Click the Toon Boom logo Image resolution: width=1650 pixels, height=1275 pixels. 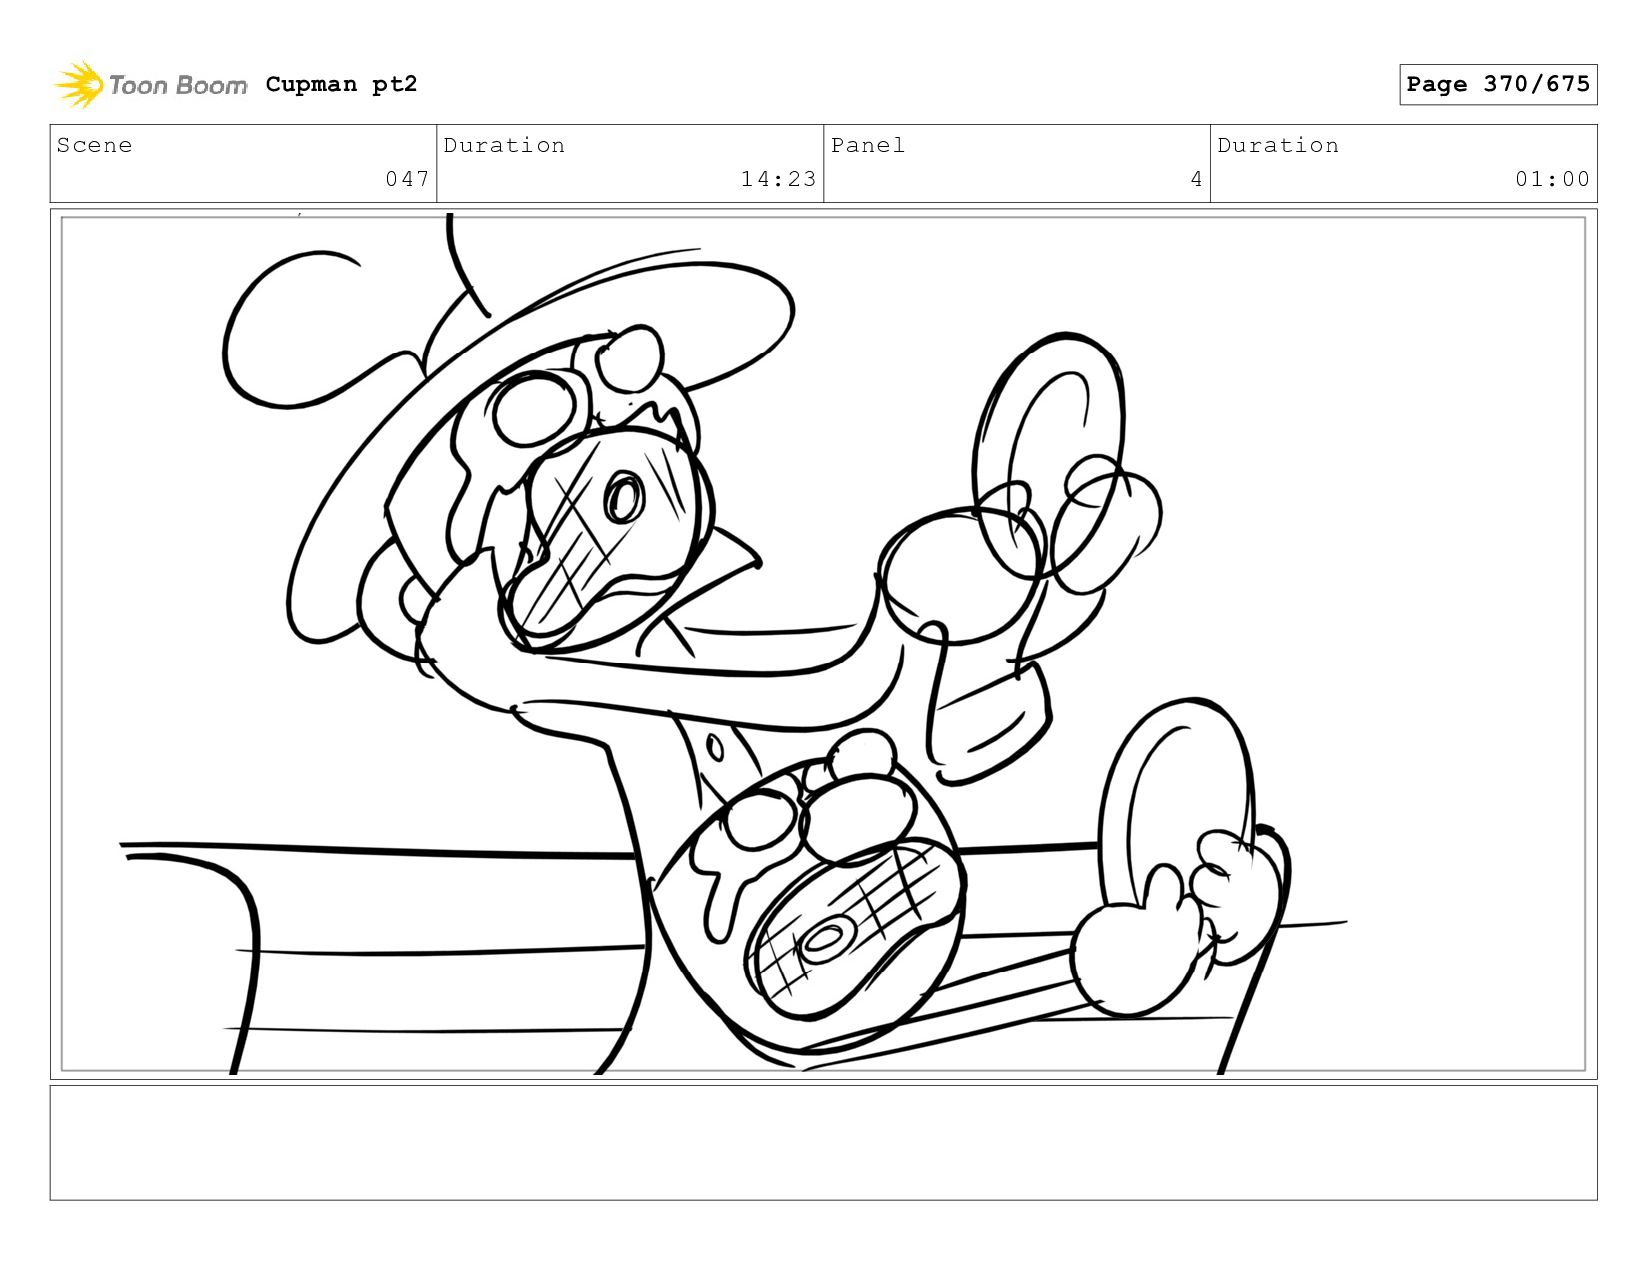pyautogui.click(x=150, y=85)
